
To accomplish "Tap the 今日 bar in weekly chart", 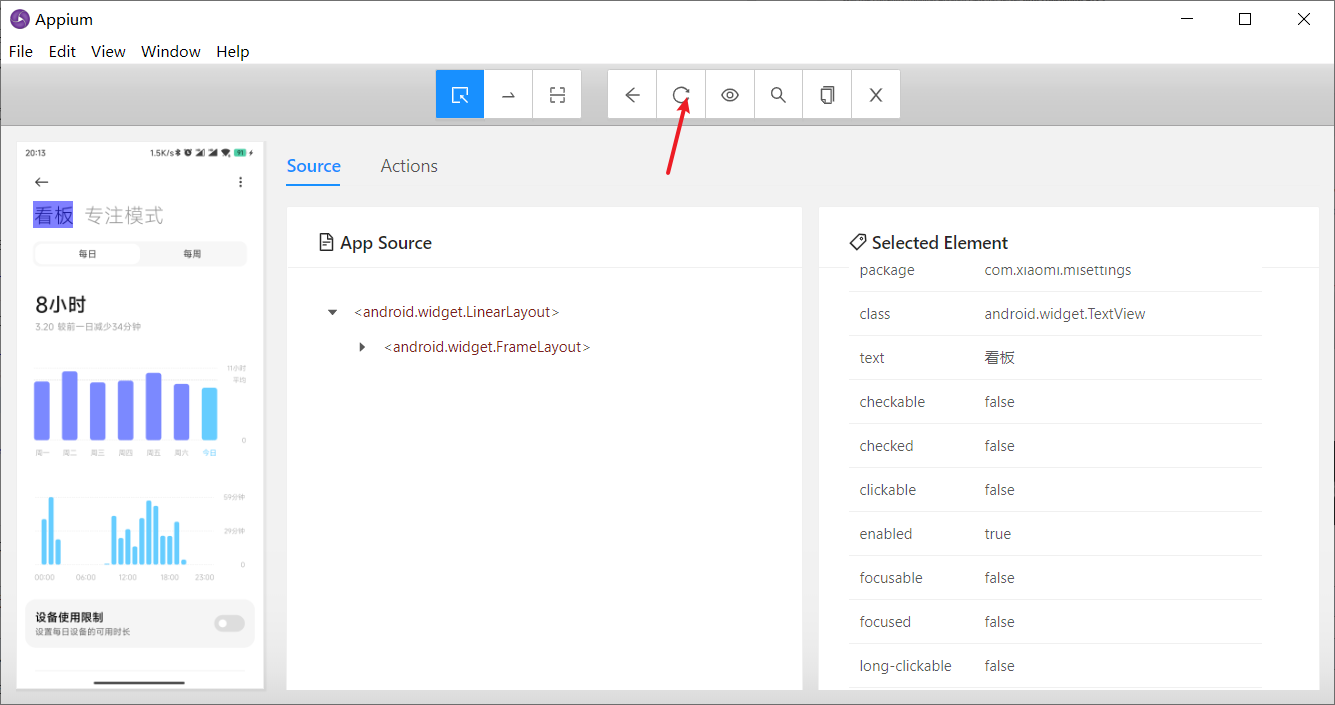I will pyautogui.click(x=209, y=413).
